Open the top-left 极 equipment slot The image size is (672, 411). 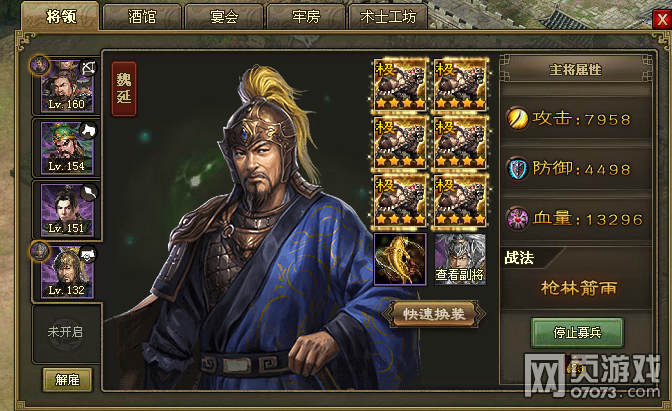400,85
